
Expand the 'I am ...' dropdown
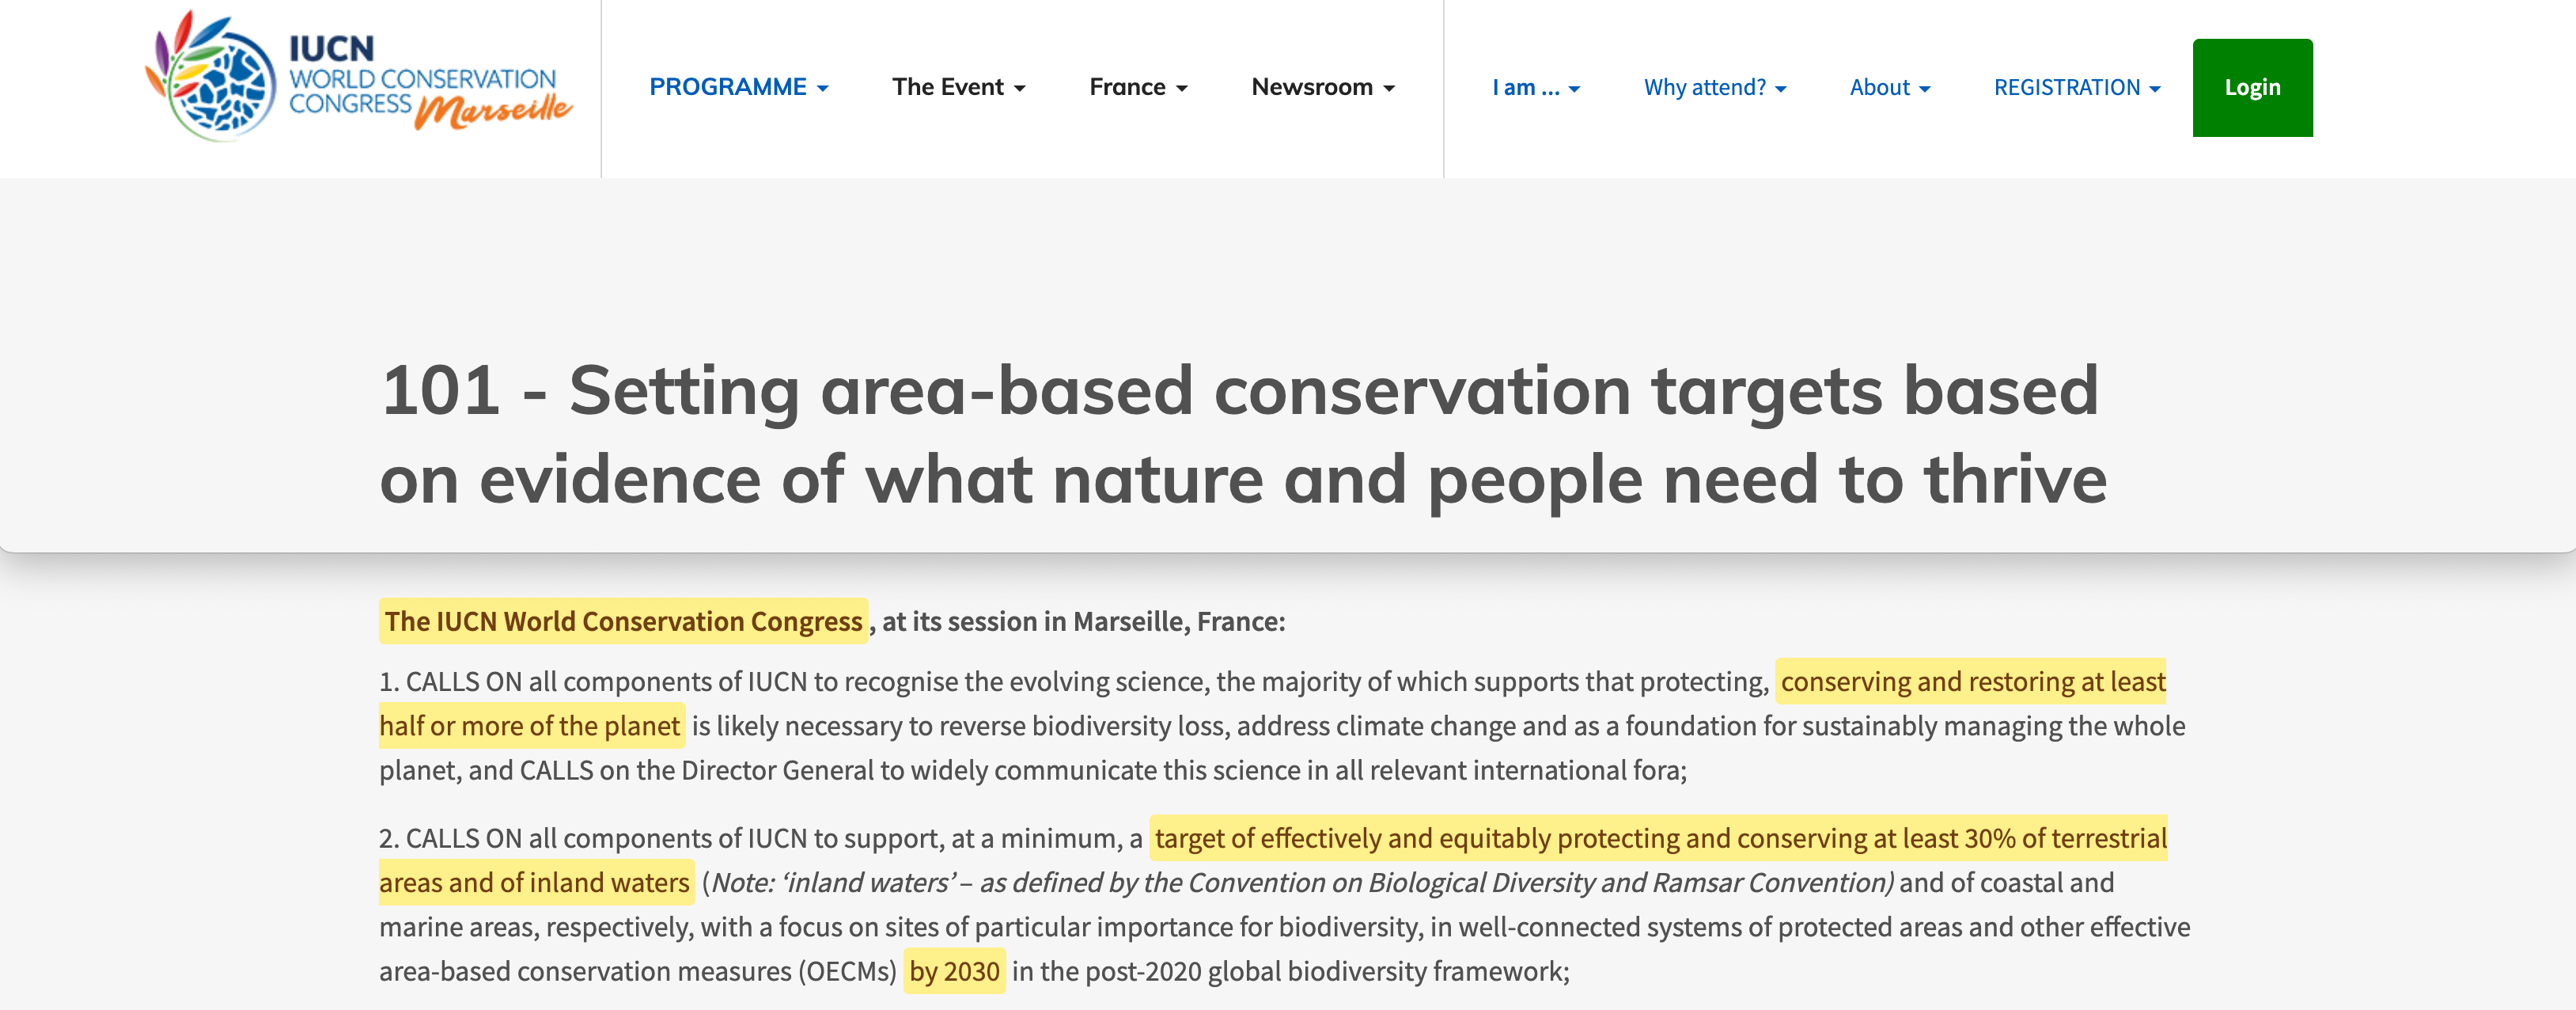click(x=1535, y=88)
